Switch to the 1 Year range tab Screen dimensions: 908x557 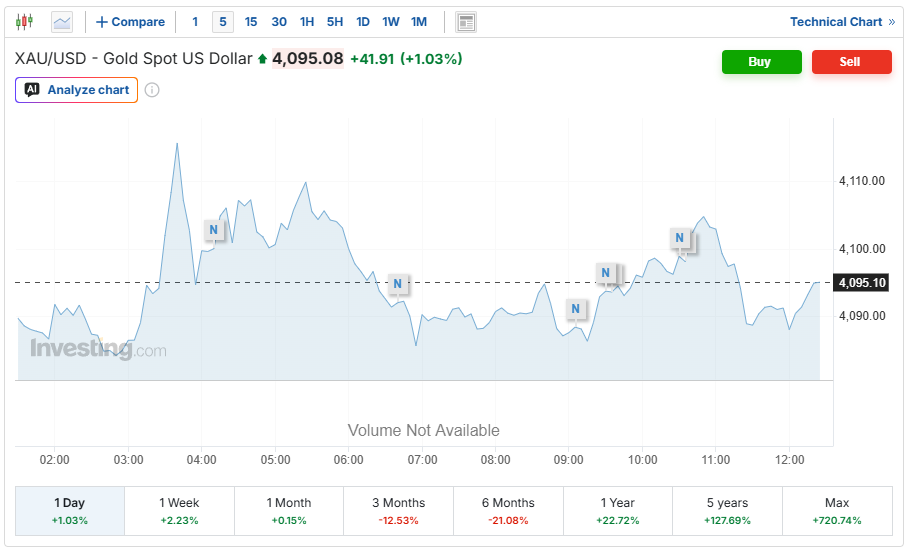pos(618,511)
